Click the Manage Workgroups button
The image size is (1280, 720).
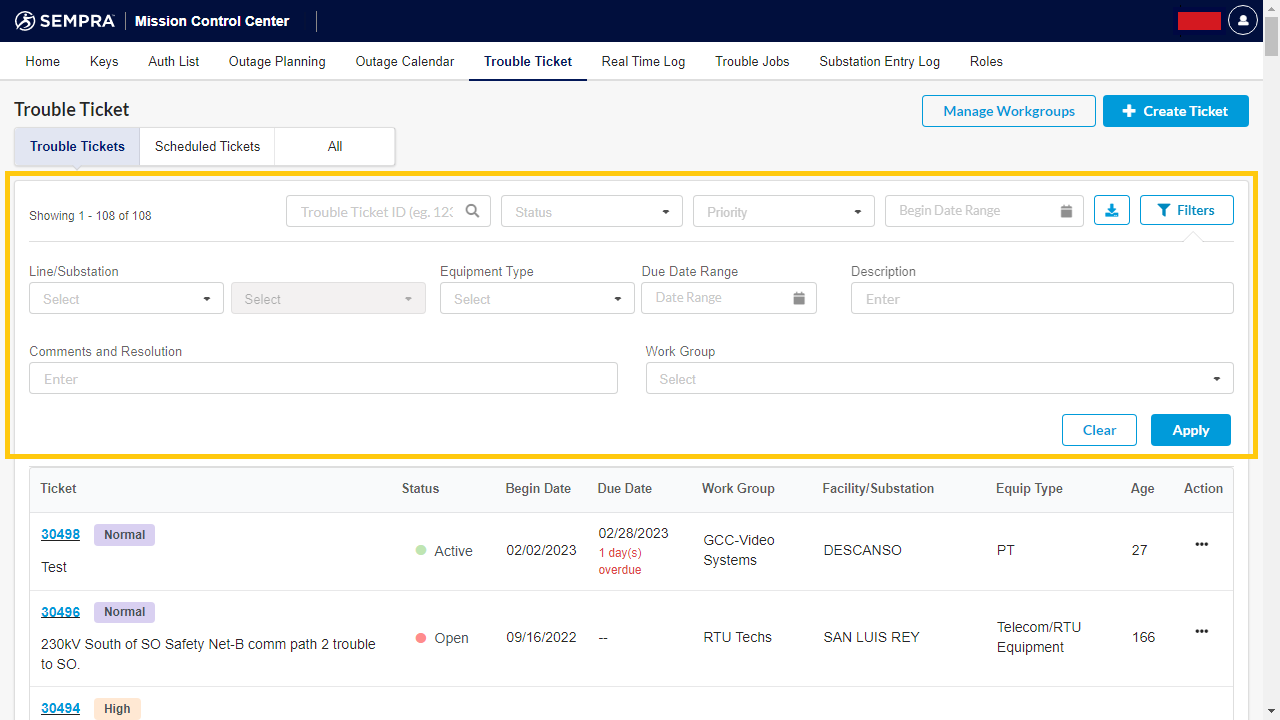[1008, 111]
